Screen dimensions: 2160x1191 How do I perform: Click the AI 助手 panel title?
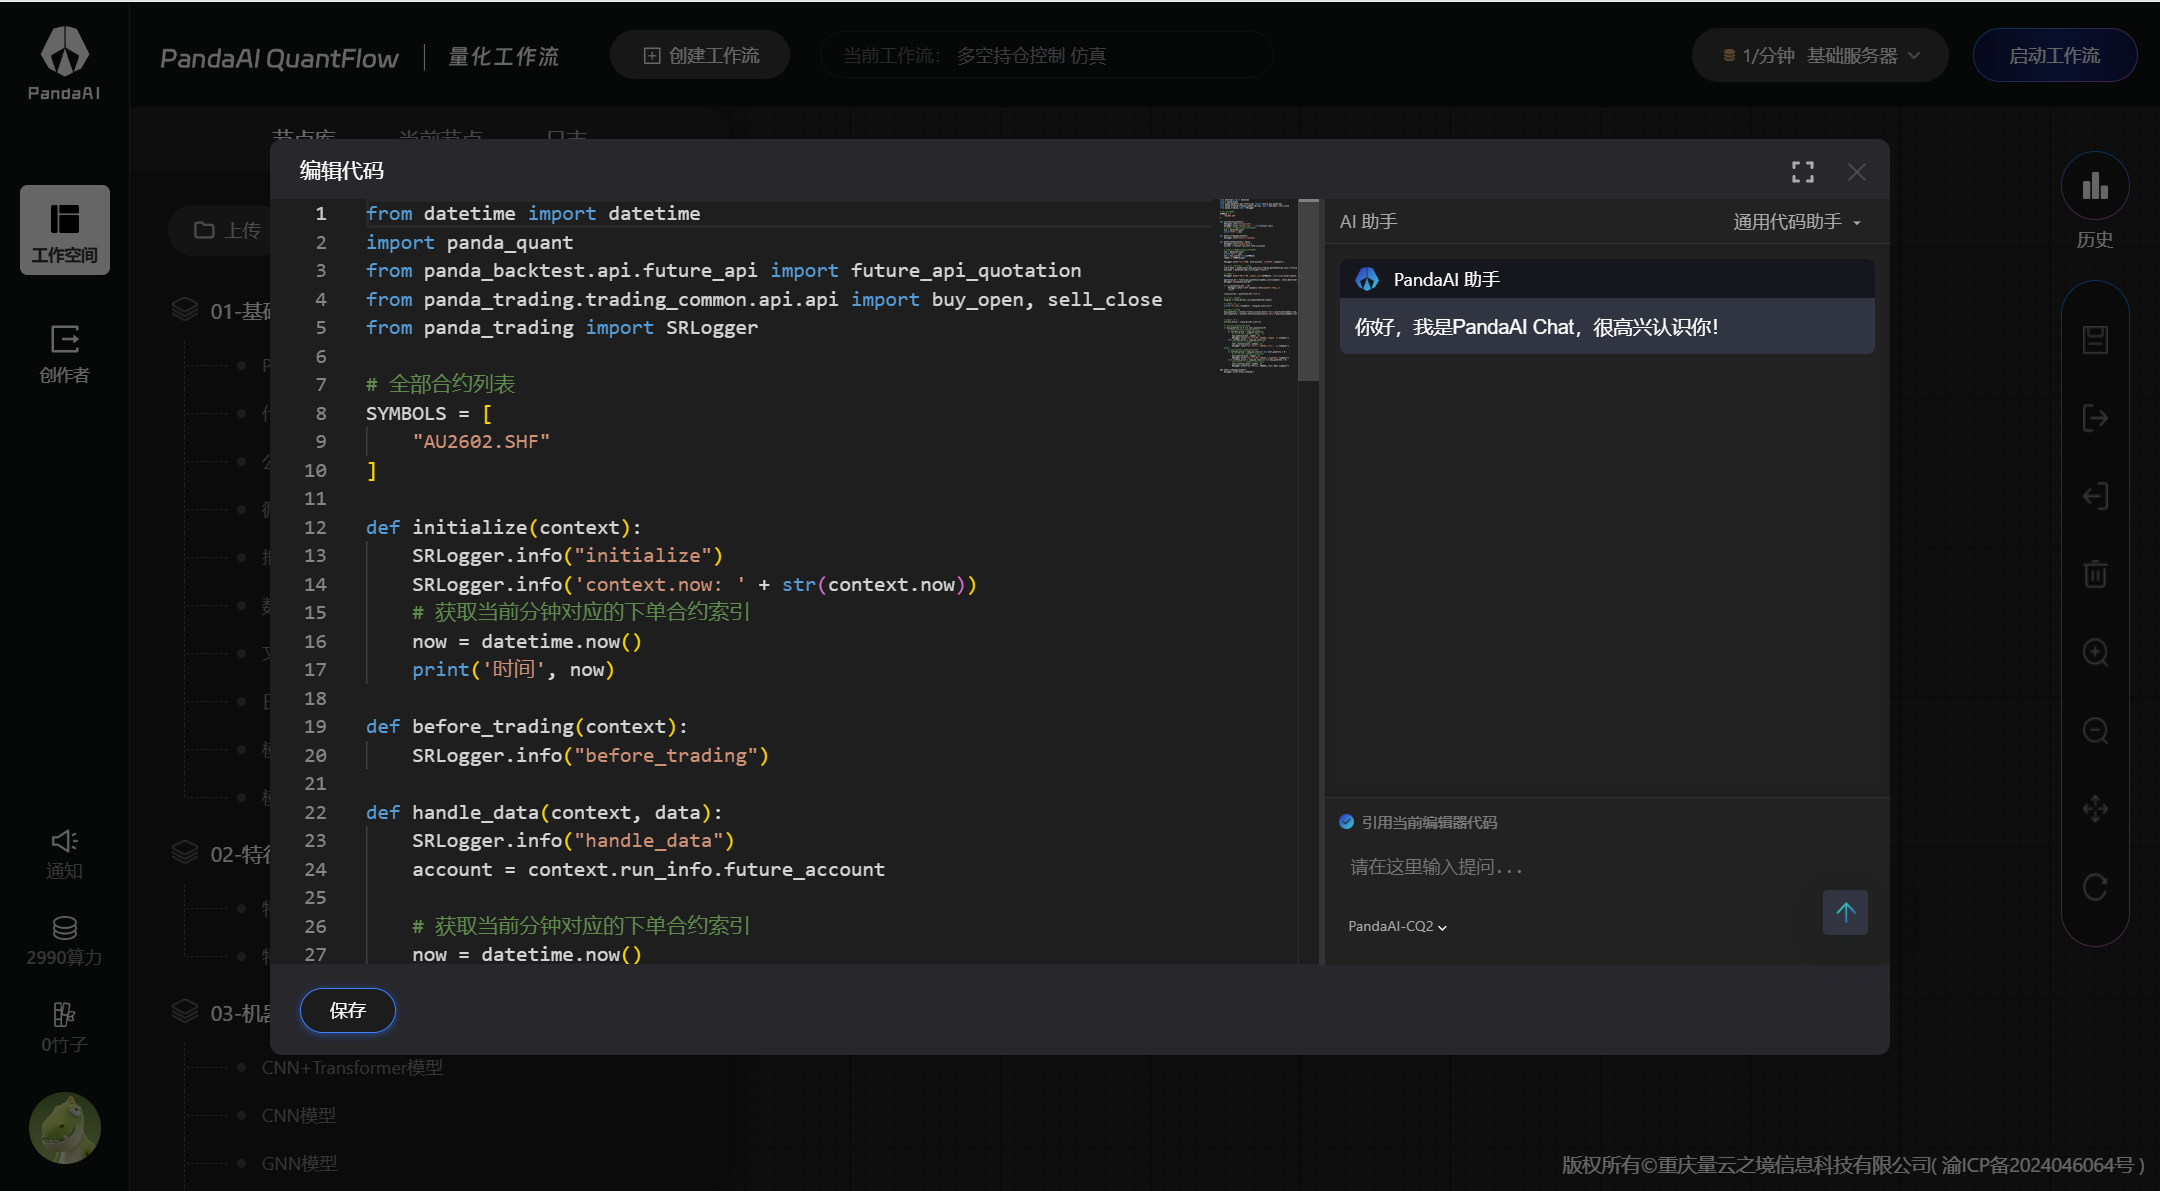(1368, 222)
